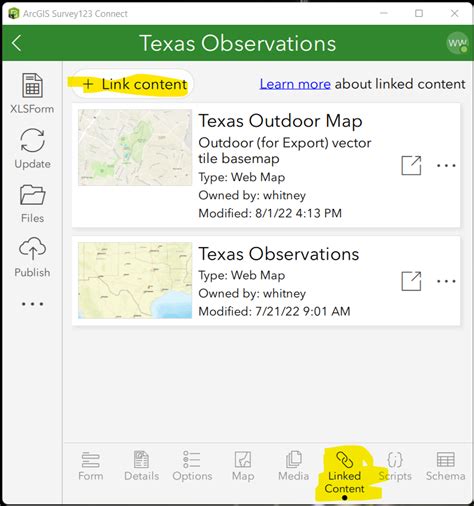Switch to the Map tab
Screen dimensions: 474x506
pyautogui.click(x=243, y=466)
